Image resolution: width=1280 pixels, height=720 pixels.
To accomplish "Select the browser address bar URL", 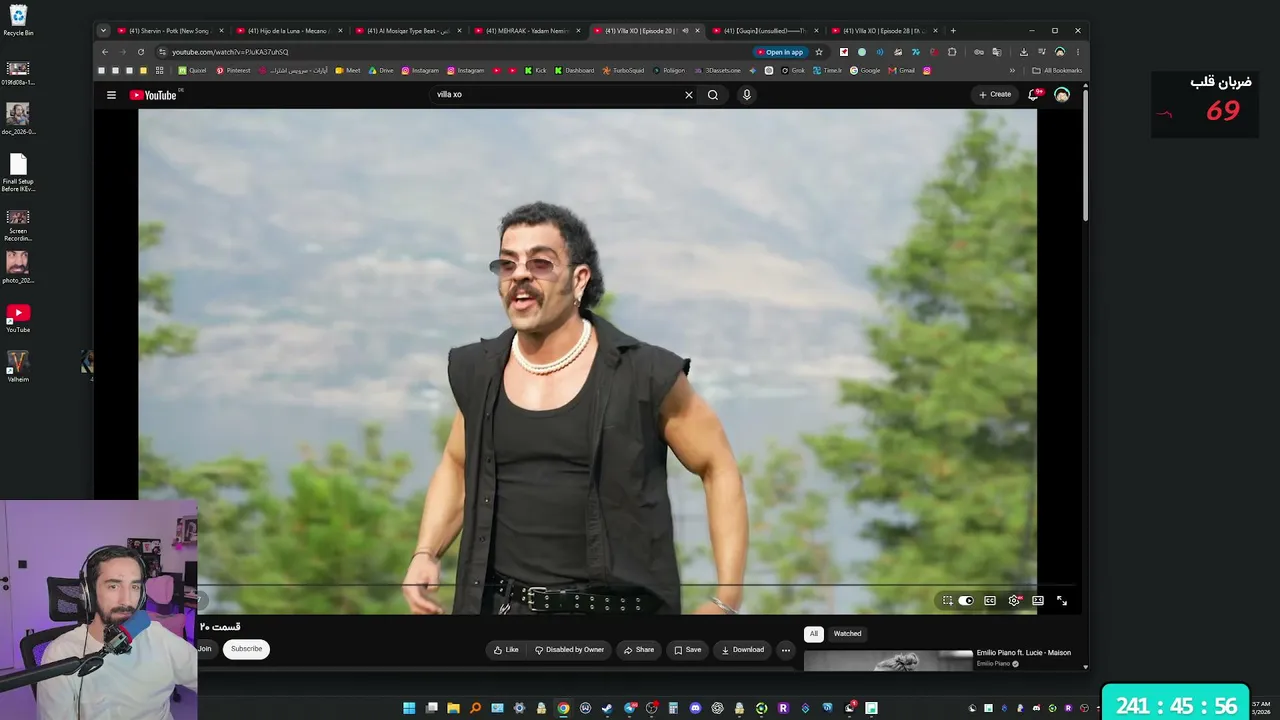I will pos(230,52).
